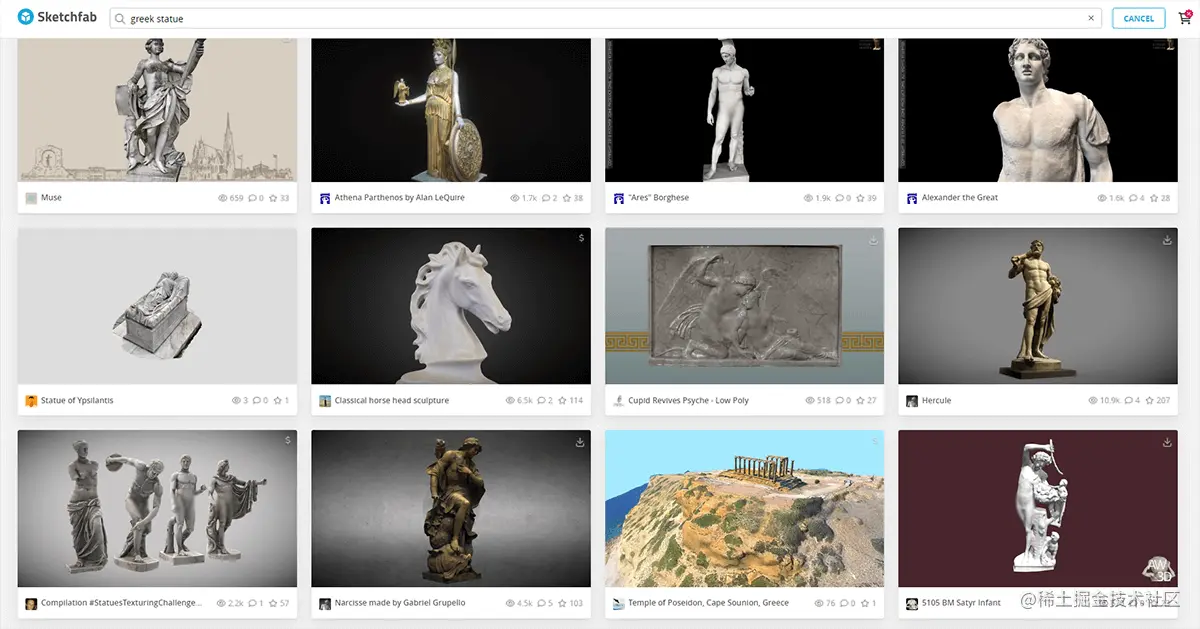The height and width of the screenshot is (629, 1200).
Task: Click the download icon on 5105 BM Satyr Infant
Action: coord(1167,443)
